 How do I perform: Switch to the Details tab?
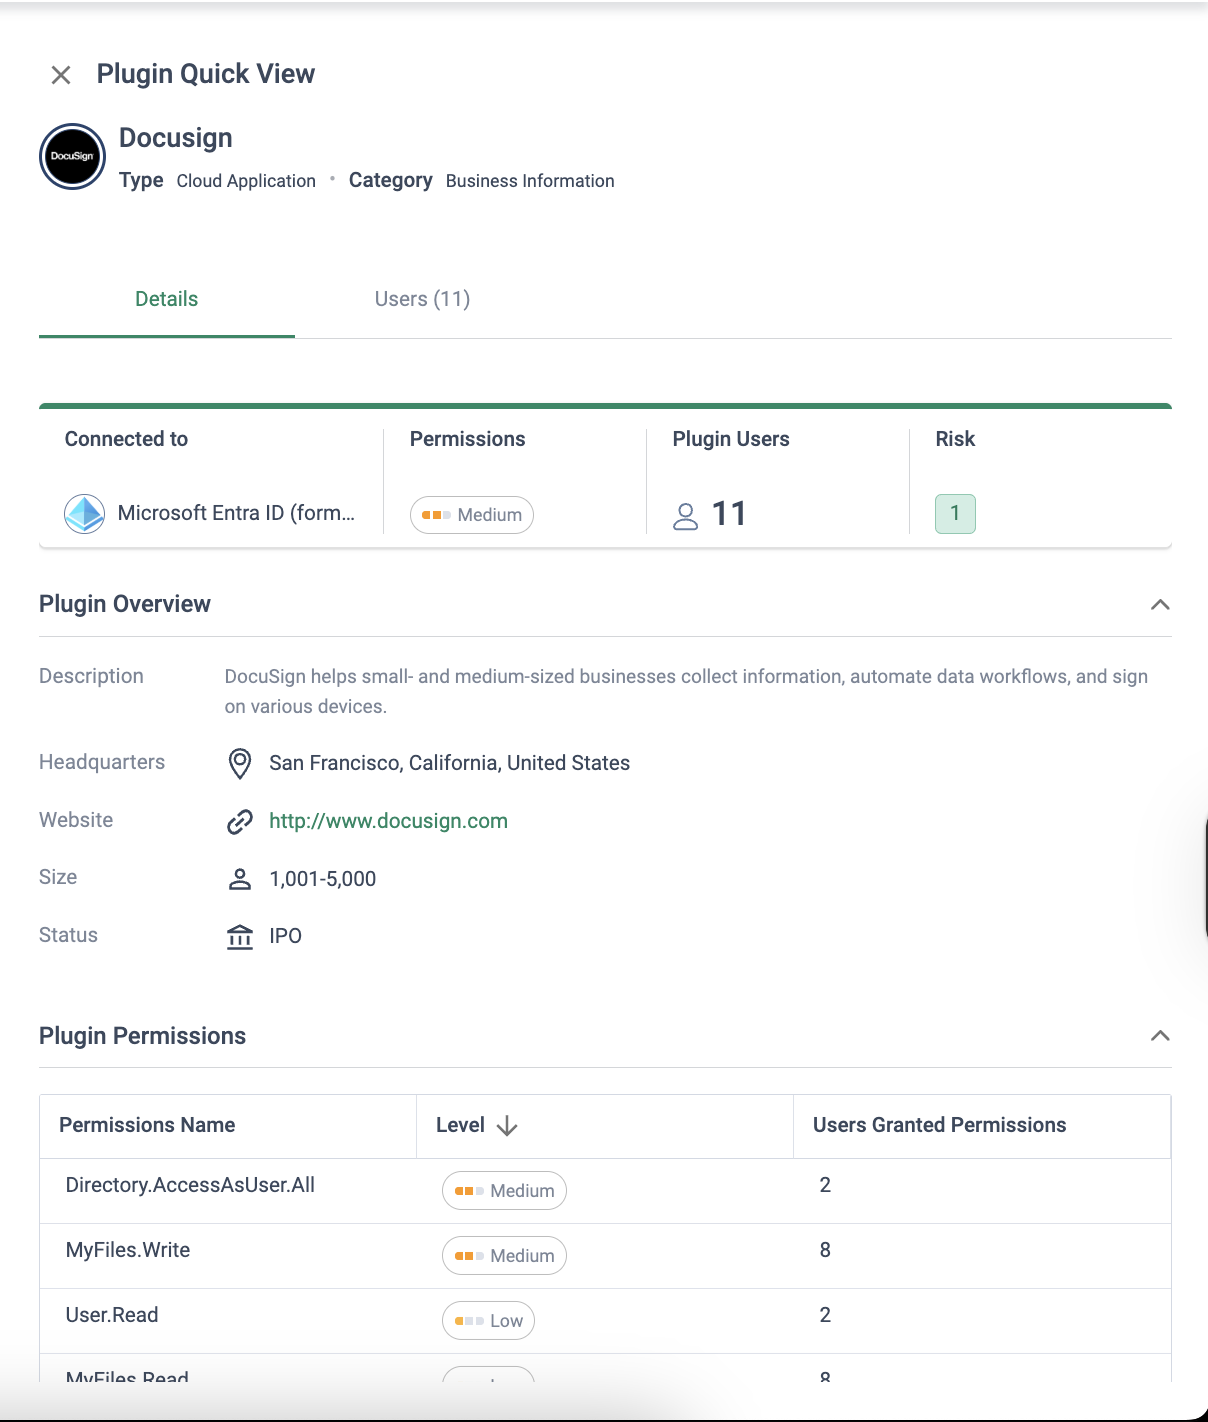tap(167, 299)
